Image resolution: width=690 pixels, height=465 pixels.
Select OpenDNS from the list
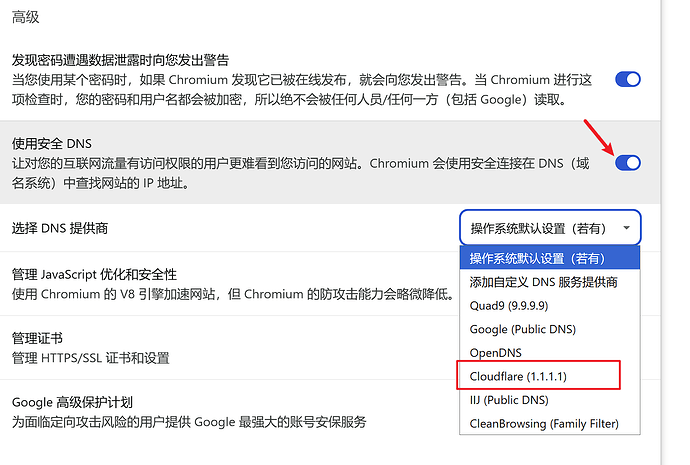click(550, 352)
